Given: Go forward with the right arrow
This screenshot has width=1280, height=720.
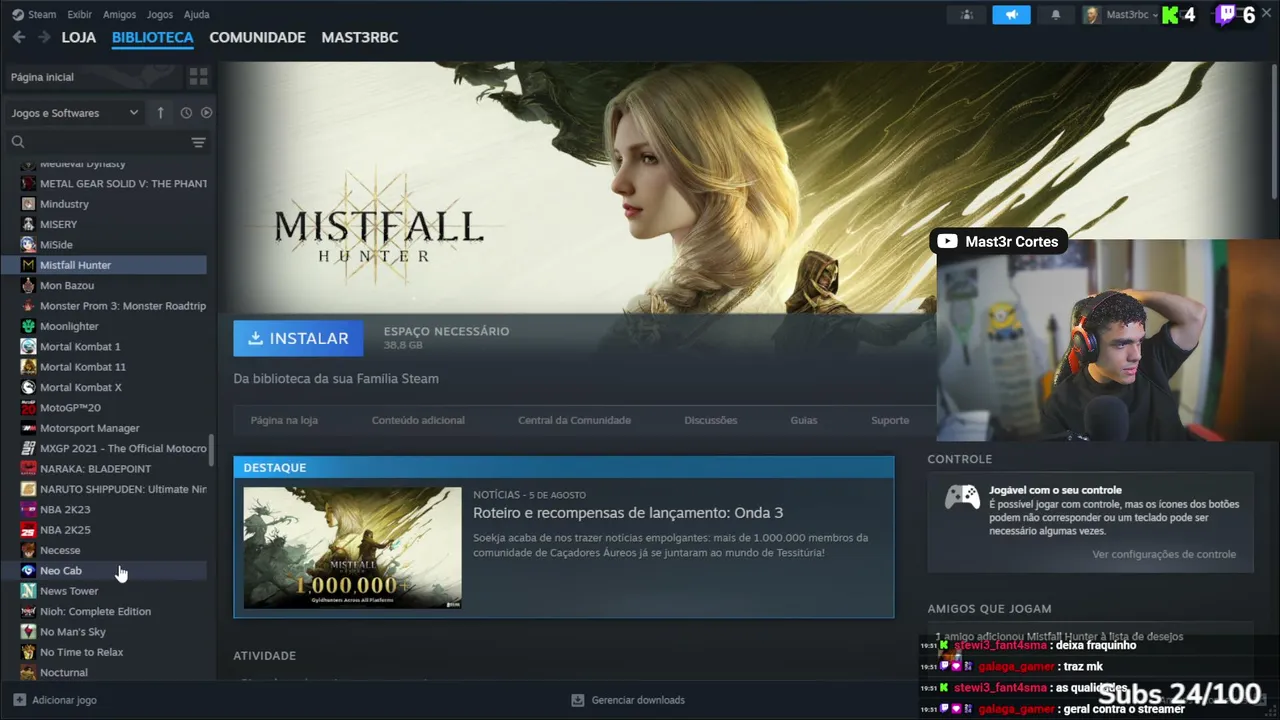Looking at the screenshot, I should (x=44, y=37).
